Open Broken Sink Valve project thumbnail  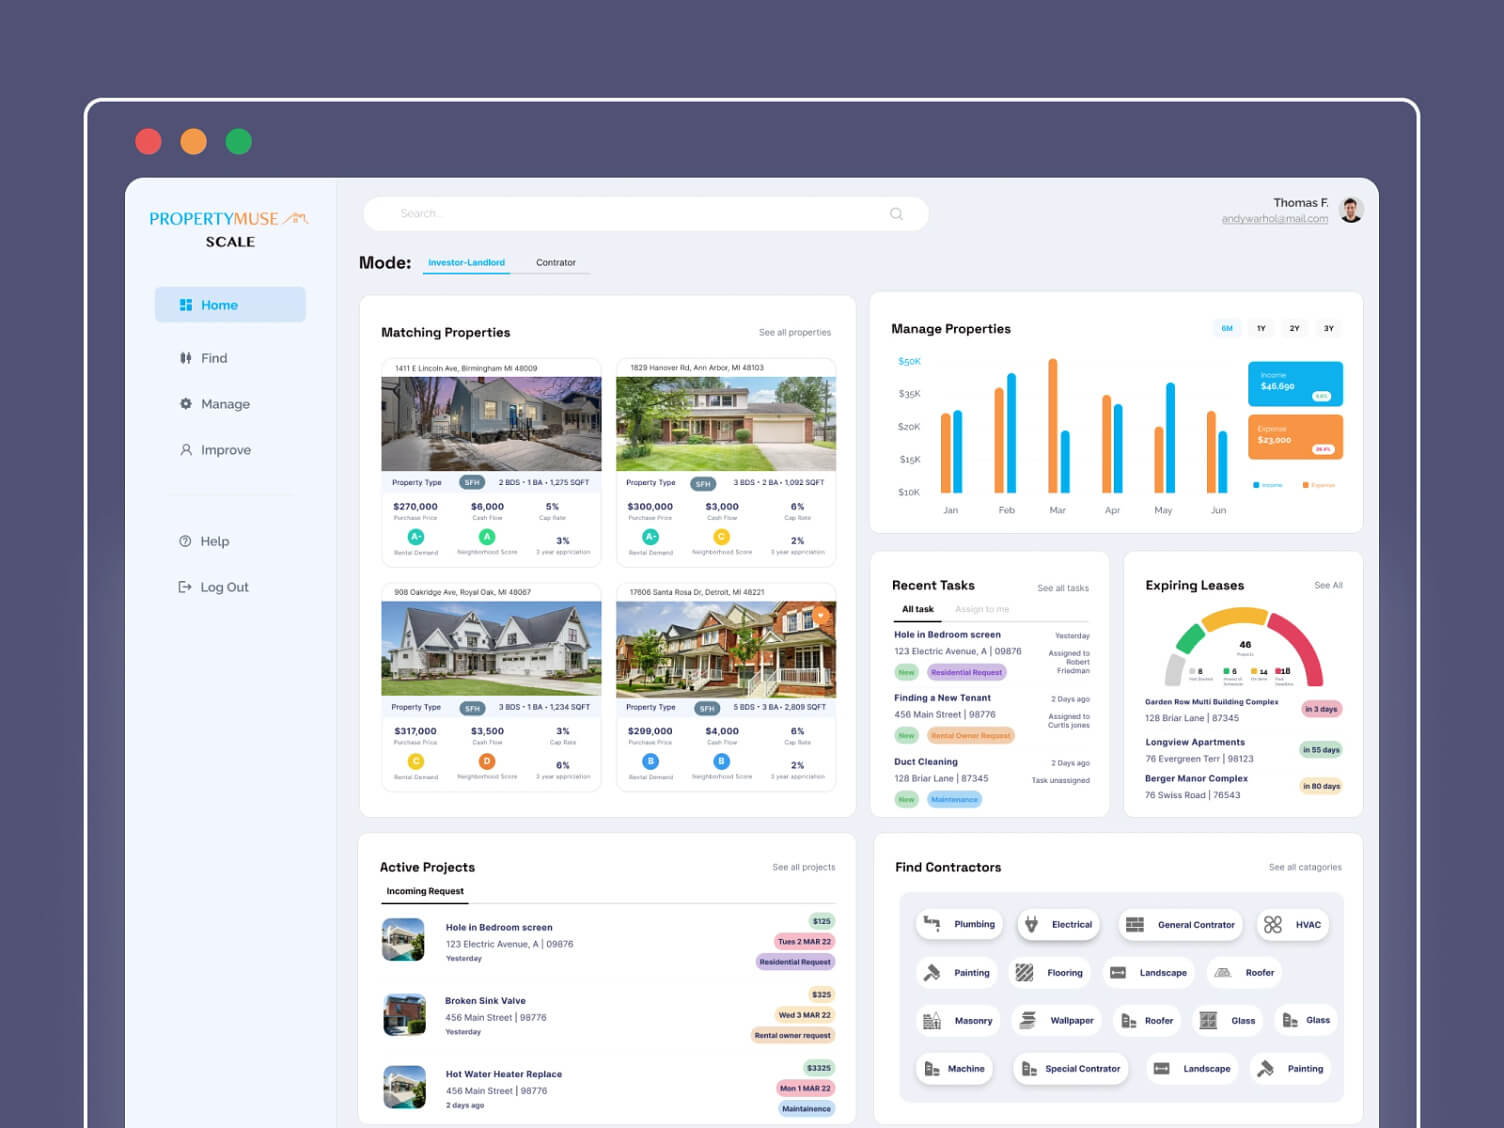point(404,1014)
